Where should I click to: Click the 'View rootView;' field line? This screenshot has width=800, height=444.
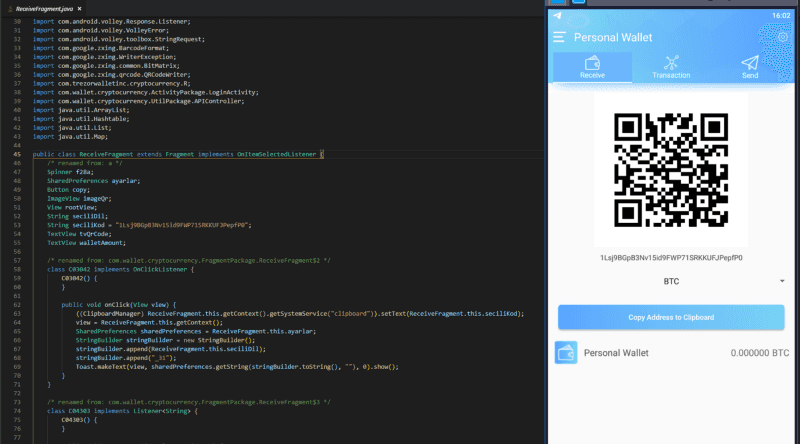coord(72,207)
